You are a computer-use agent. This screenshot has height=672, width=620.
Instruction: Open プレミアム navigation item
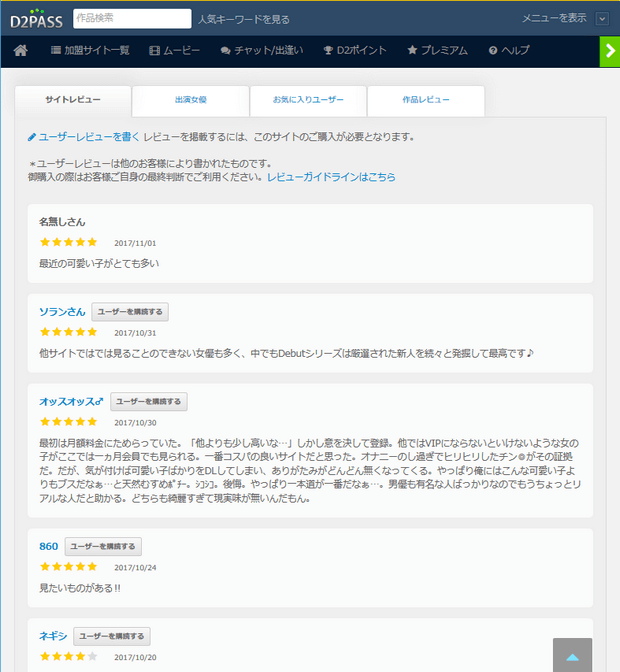pos(437,50)
